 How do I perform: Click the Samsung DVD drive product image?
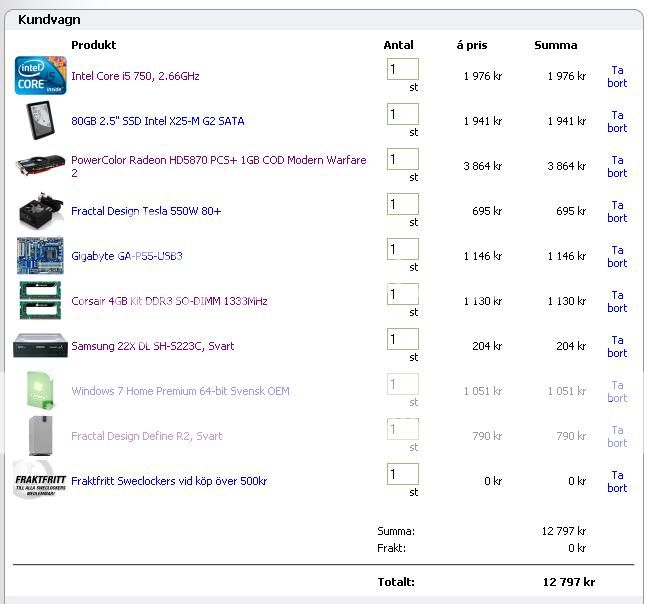(40, 347)
